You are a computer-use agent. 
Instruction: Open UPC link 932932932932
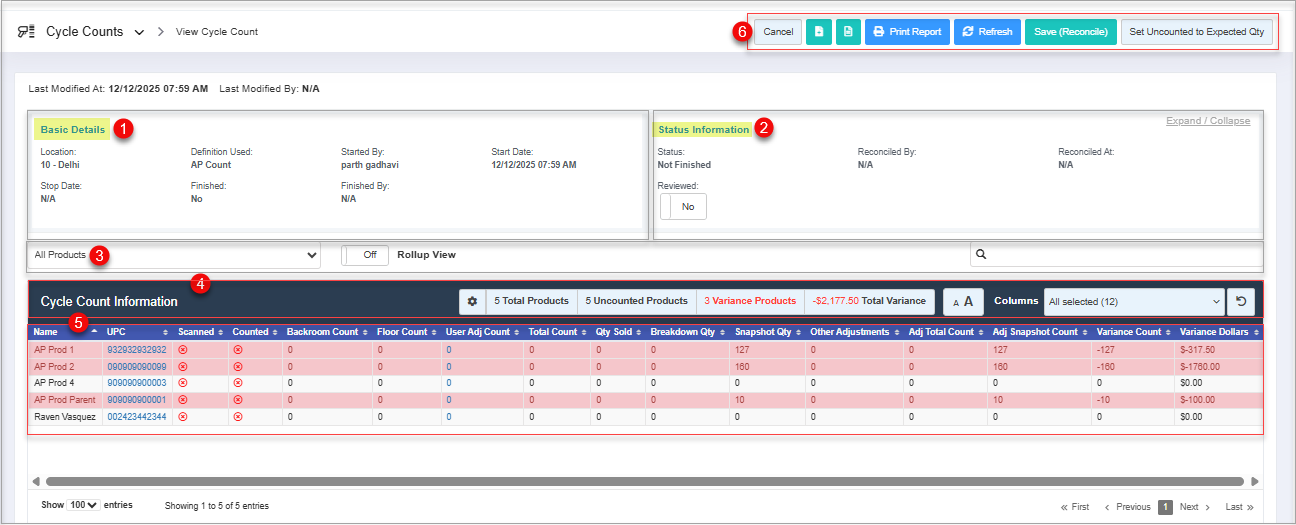136,350
